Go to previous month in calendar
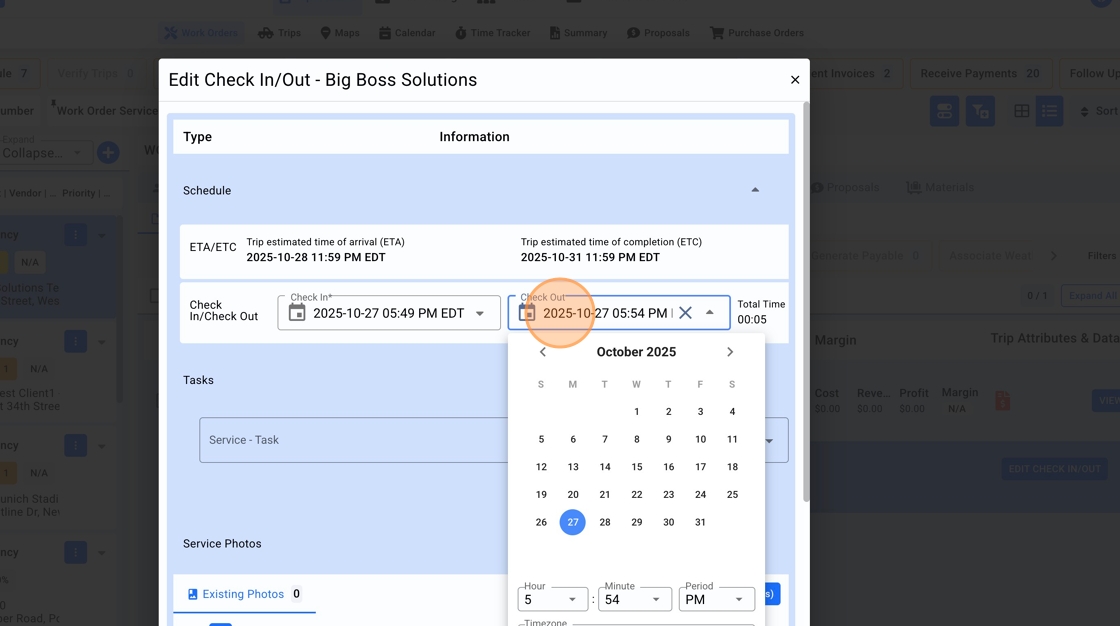1120x626 pixels. point(543,352)
